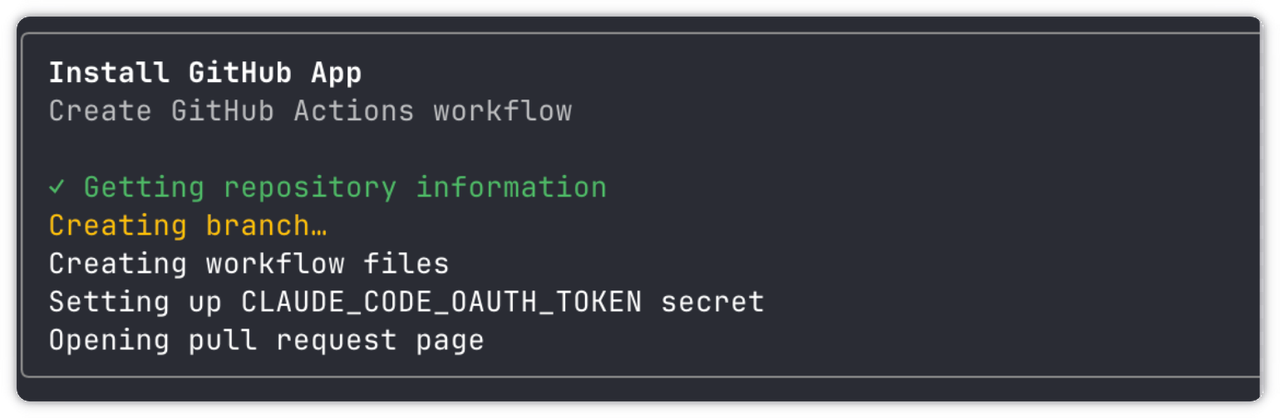Click the word "App" in the heading
The height and width of the screenshot is (418, 1280).
point(336,73)
